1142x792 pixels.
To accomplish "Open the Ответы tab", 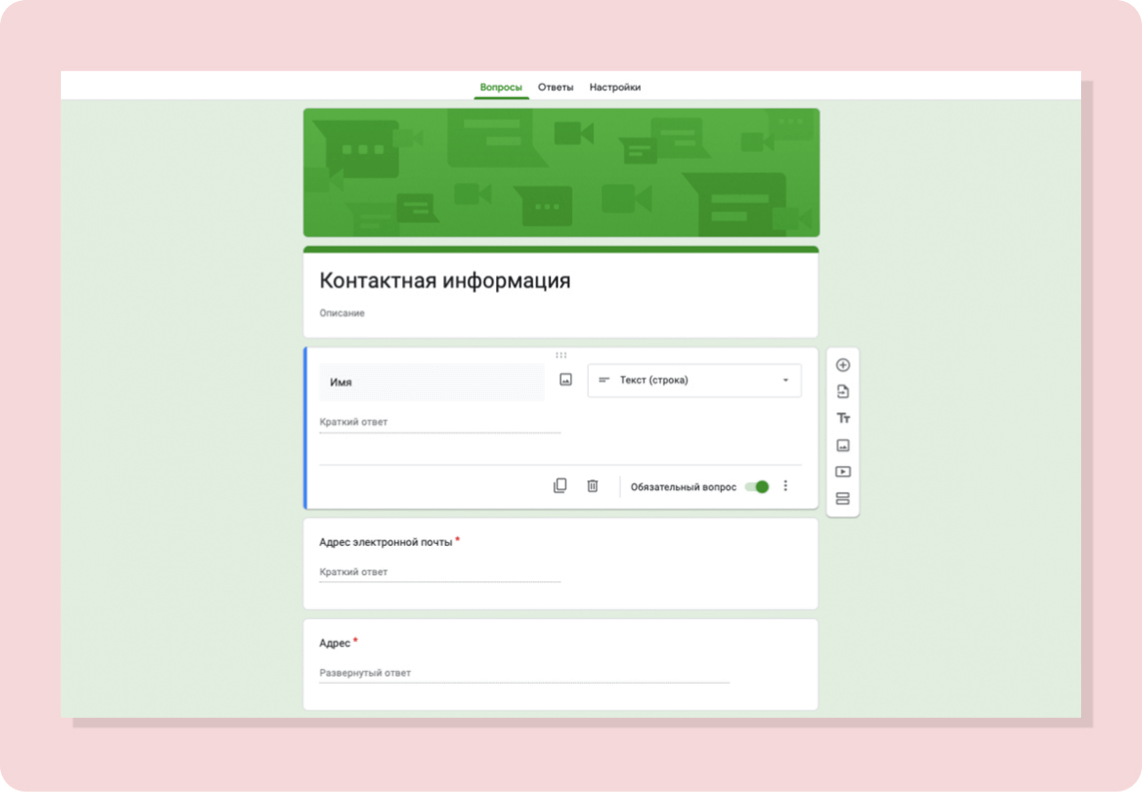I will click(556, 87).
